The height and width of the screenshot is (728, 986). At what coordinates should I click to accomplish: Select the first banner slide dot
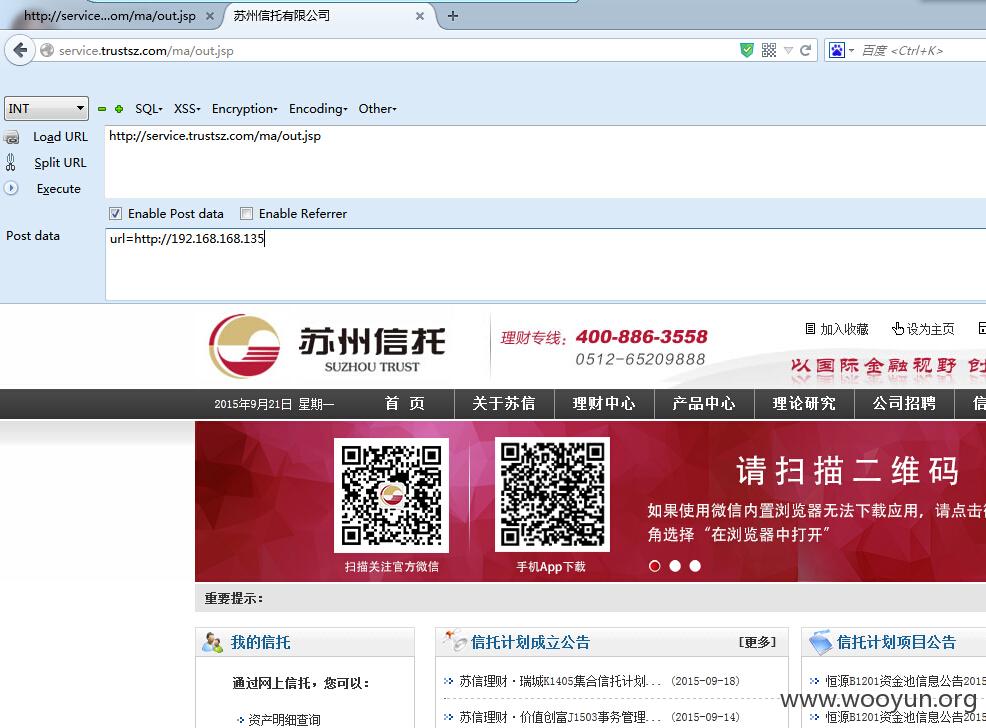655,566
